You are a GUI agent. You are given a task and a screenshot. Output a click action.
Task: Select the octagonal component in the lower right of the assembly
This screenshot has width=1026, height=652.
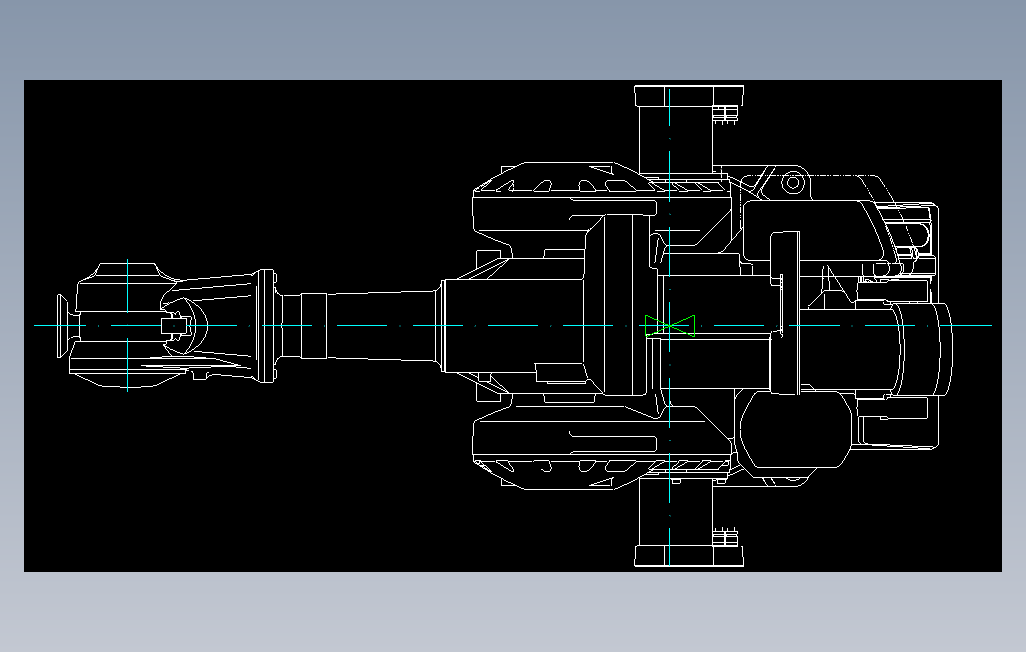click(796, 429)
